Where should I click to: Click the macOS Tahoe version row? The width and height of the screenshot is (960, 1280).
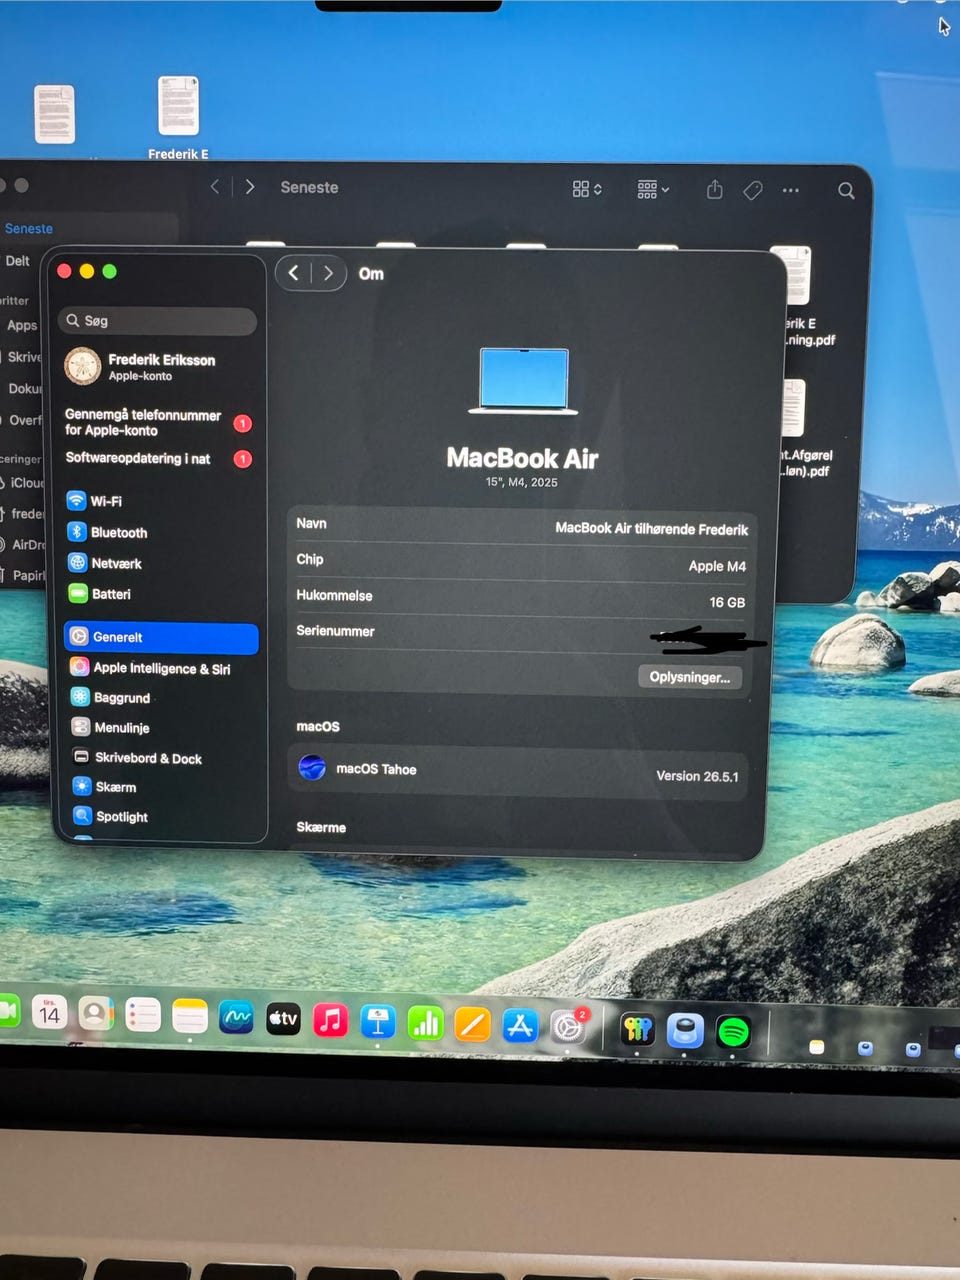coord(518,772)
